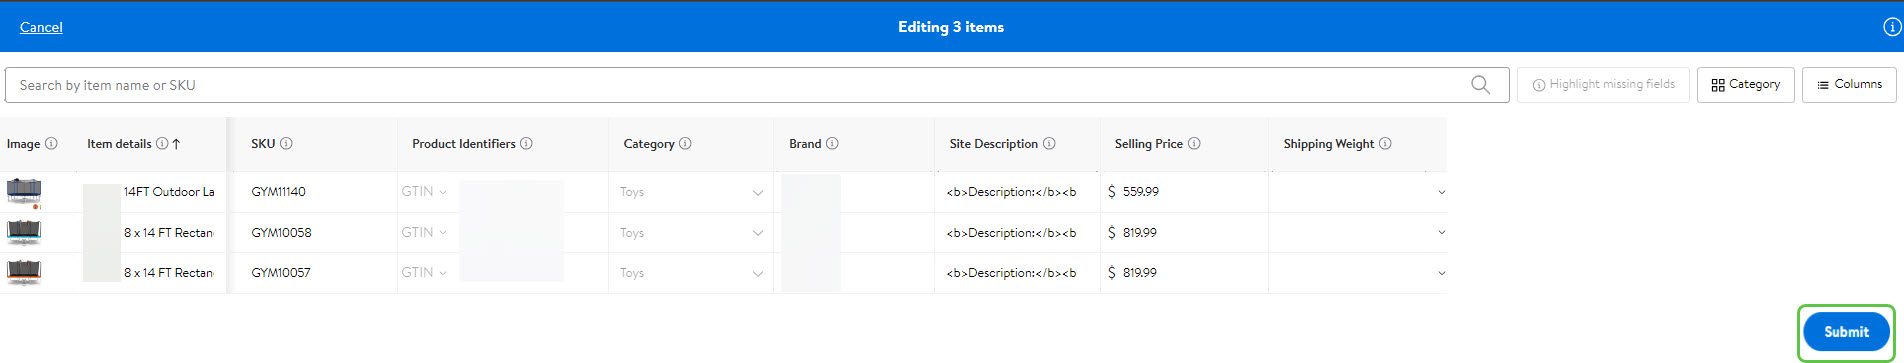1904x363 pixels.
Task: Click the info icon next to Shipping Weight
Action: [x=1385, y=143]
